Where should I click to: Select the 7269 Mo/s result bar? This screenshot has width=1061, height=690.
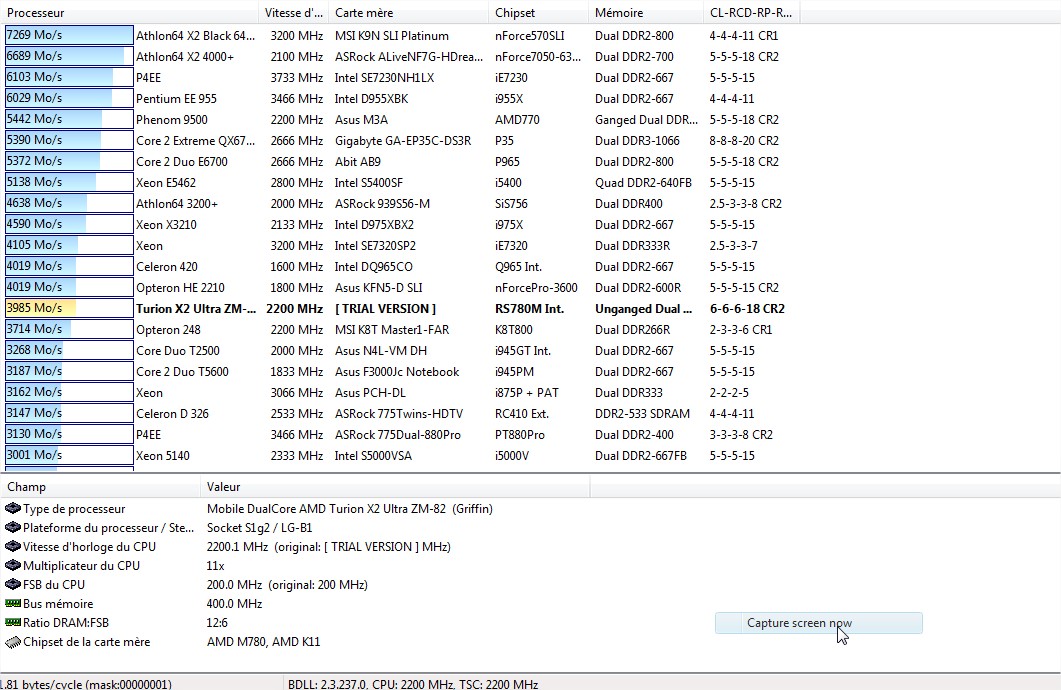[x=69, y=35]
